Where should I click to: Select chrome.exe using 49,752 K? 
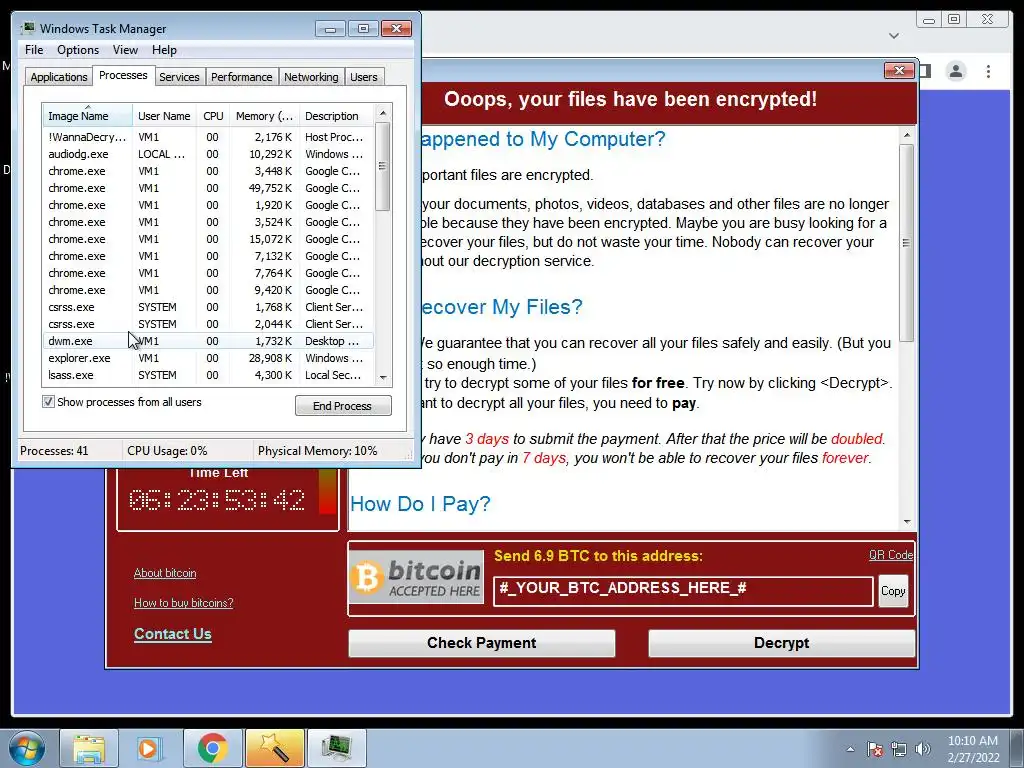208,188
